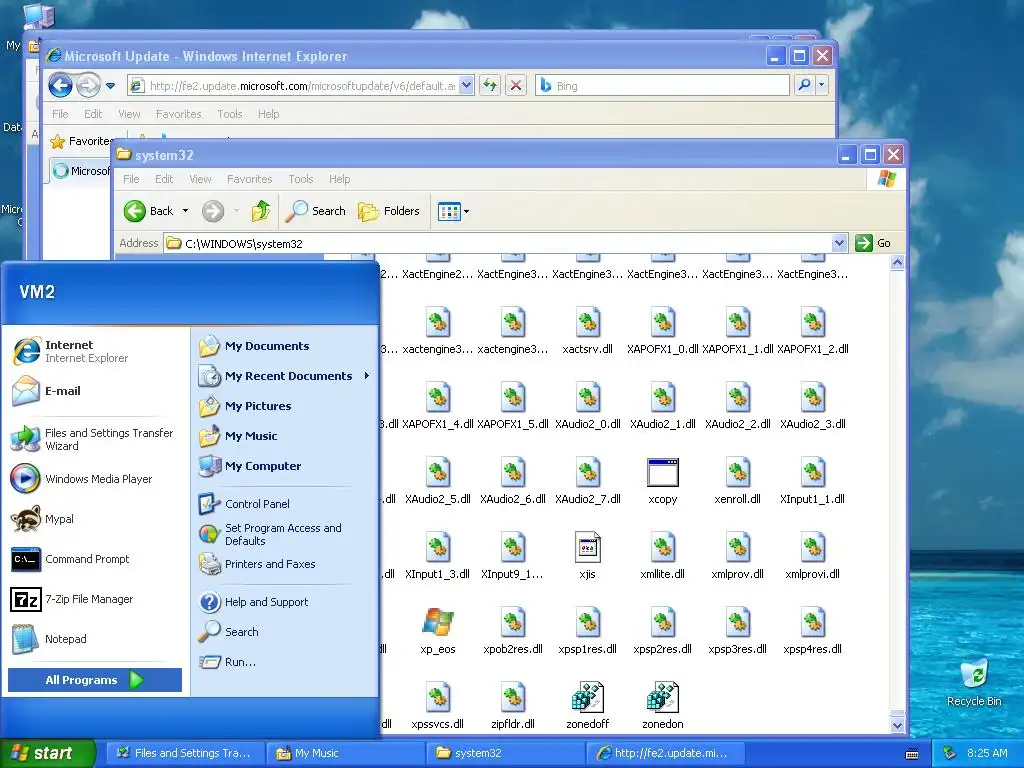Viewport: 1024px width, 768px height.
Task: Click the Go button next to the address bar
Action: tap(873, 243)
